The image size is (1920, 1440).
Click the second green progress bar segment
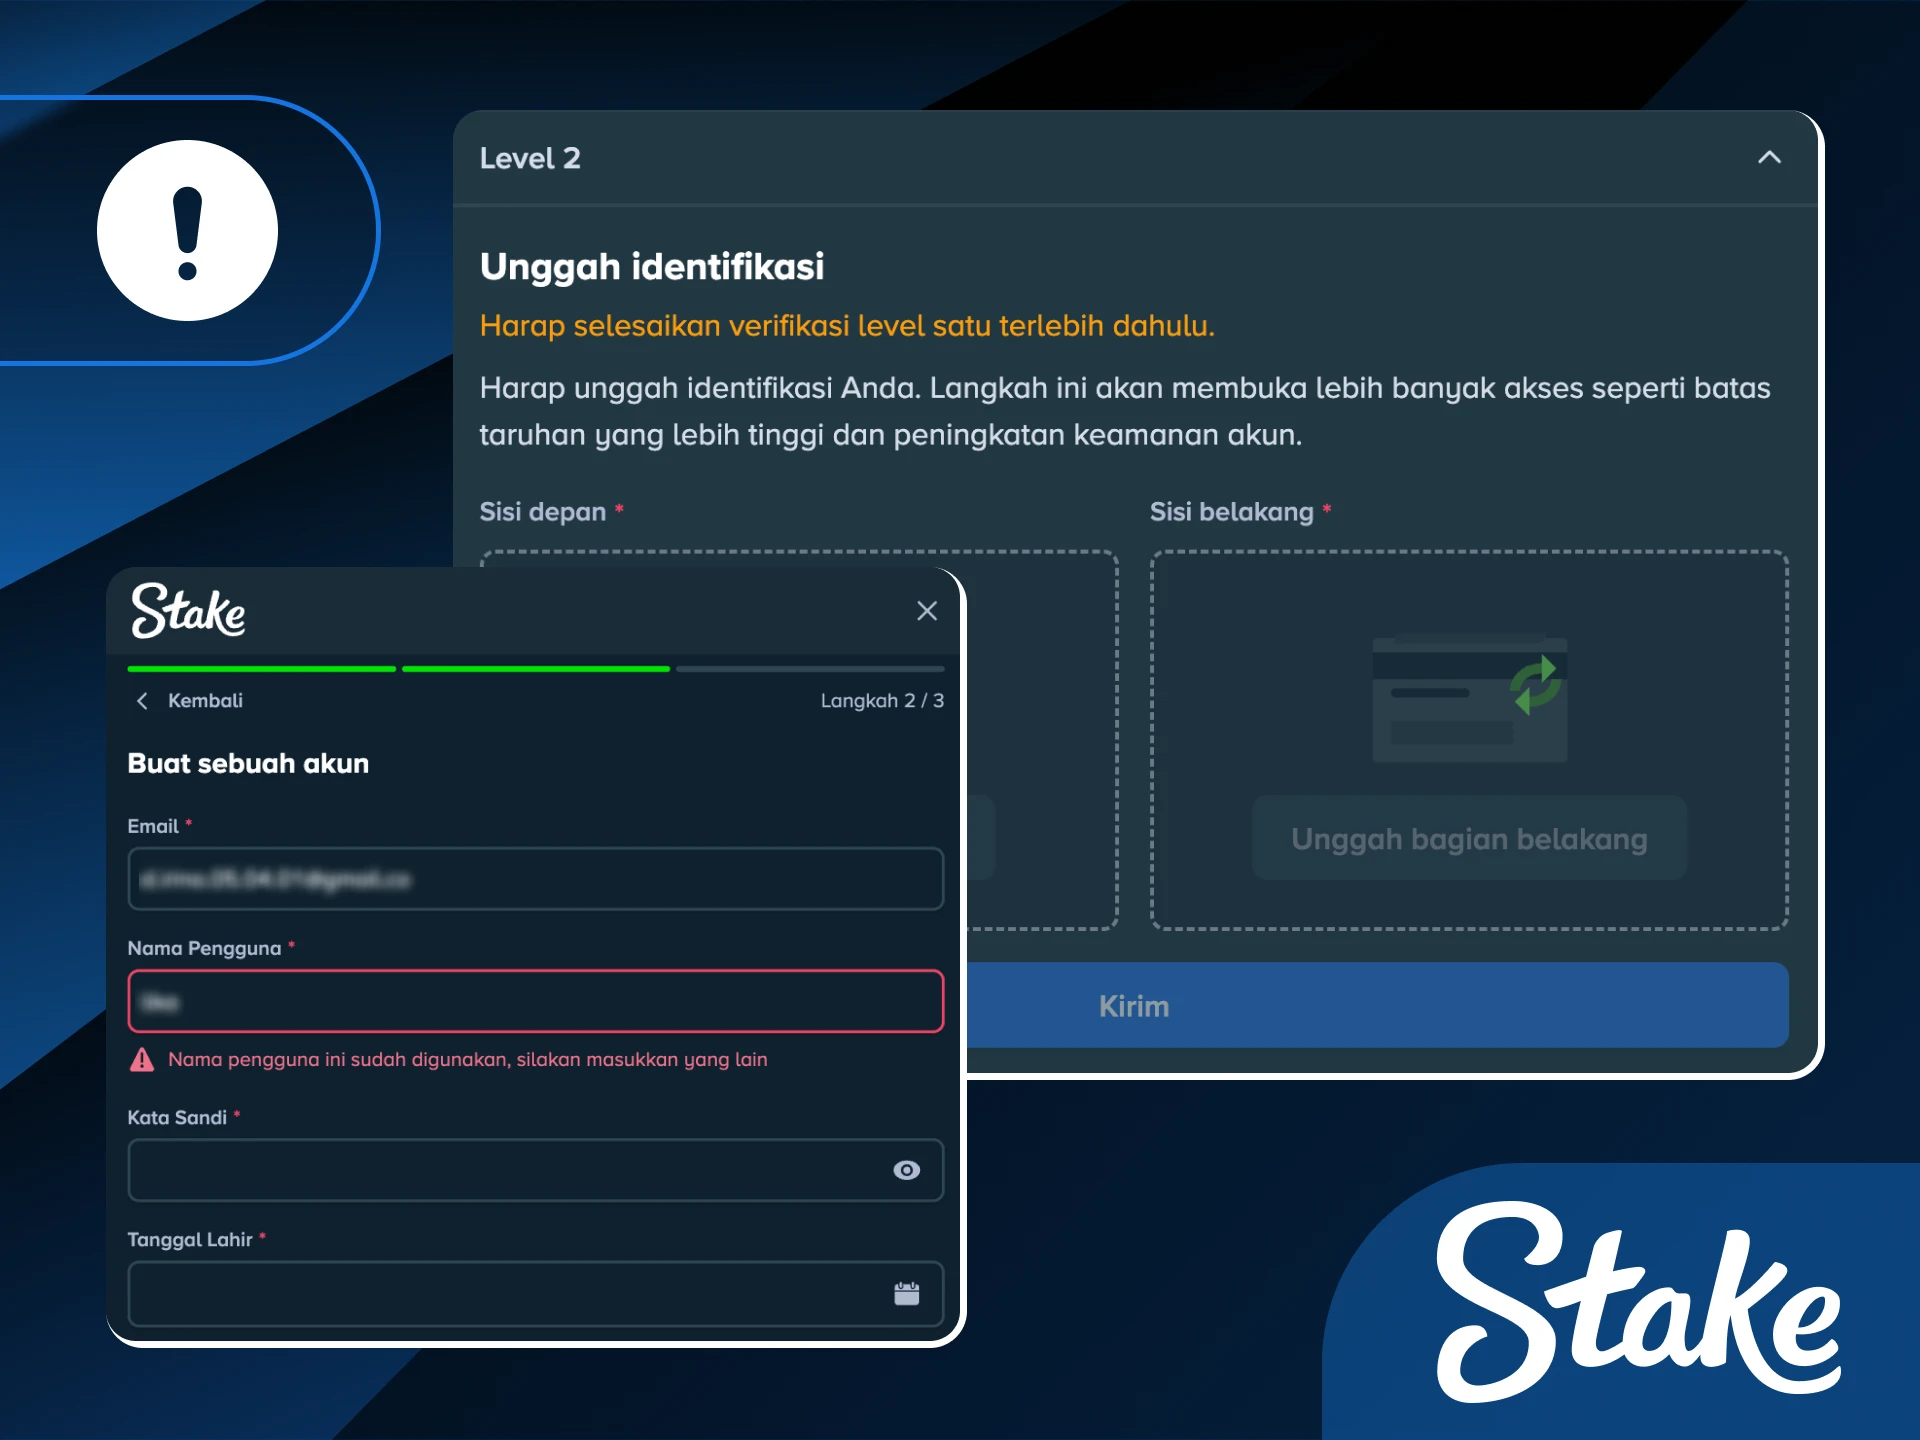pyautogui.click(x=536, y=668)
